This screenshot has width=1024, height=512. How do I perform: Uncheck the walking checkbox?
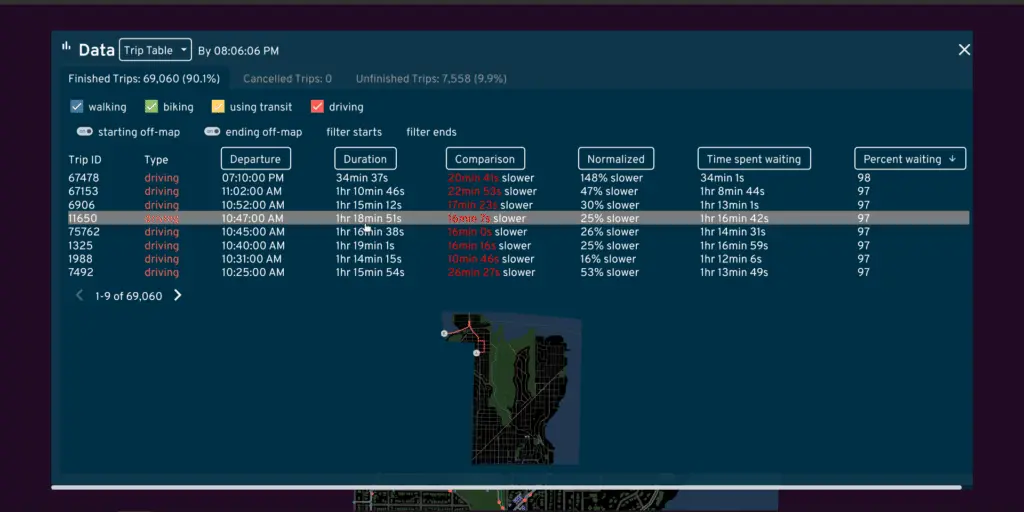[x=77, y=107]
